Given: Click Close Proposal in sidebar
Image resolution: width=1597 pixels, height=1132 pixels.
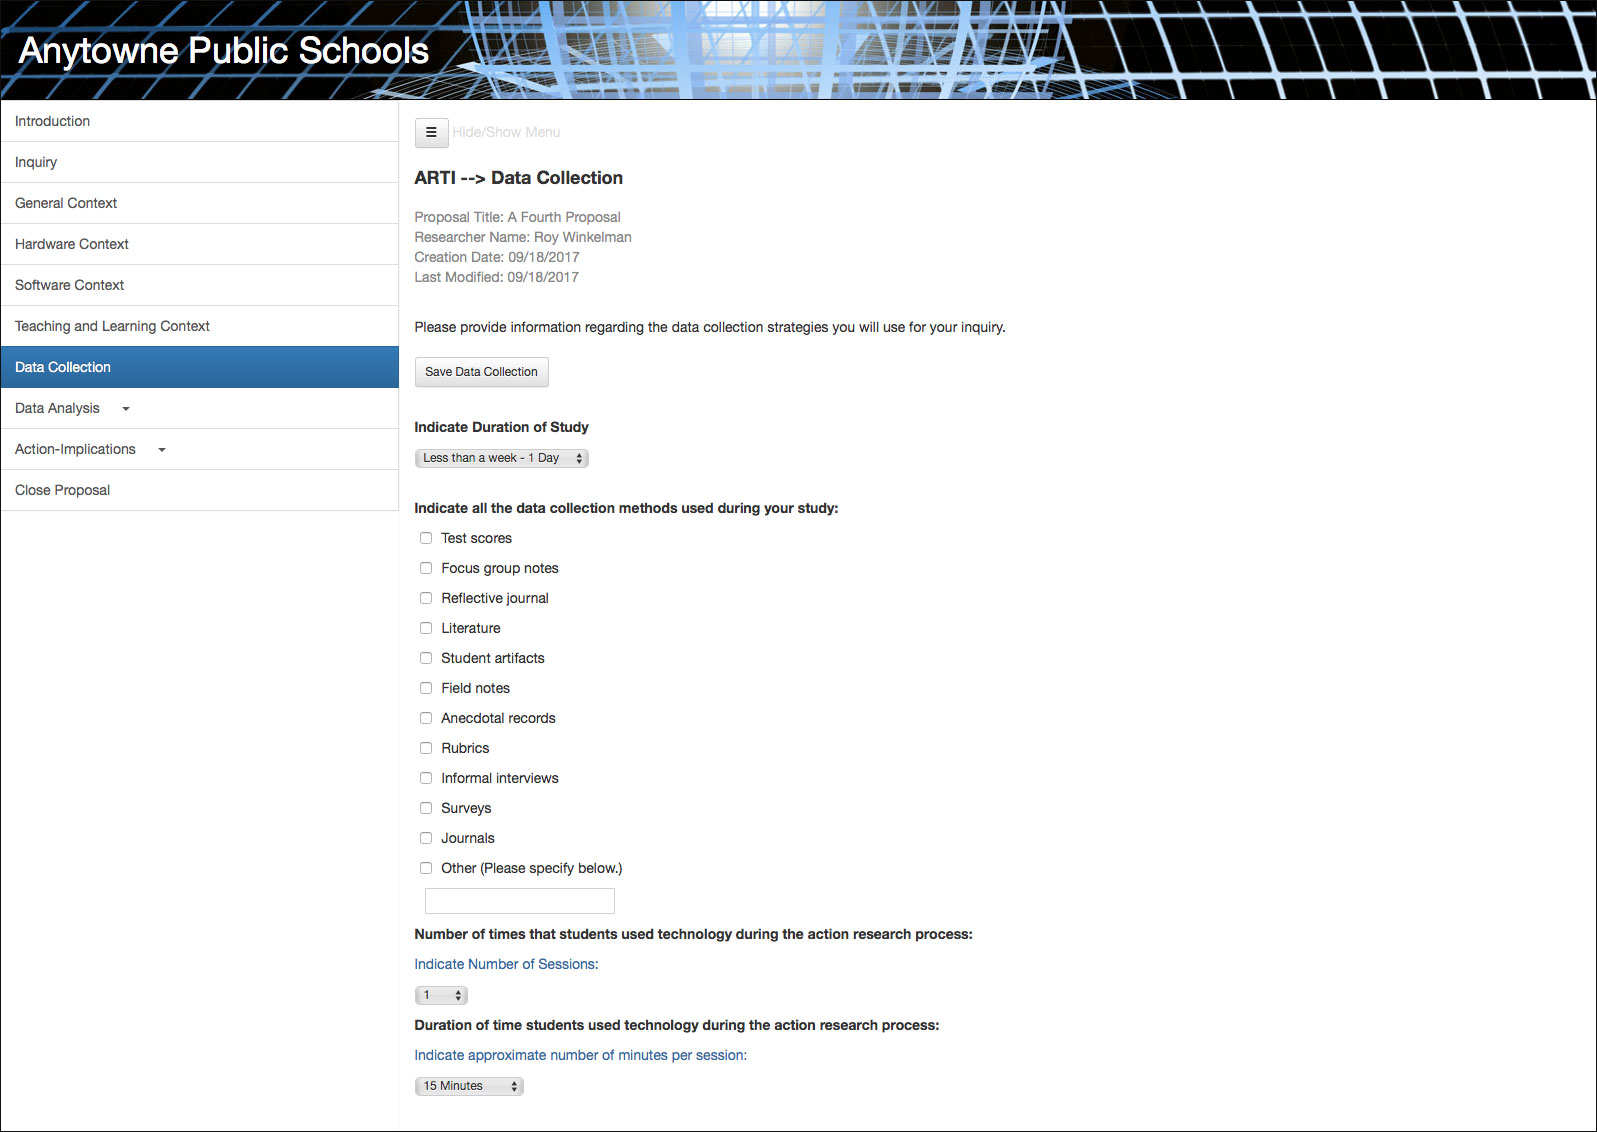Looking at the screenshot, I should 200,490.
